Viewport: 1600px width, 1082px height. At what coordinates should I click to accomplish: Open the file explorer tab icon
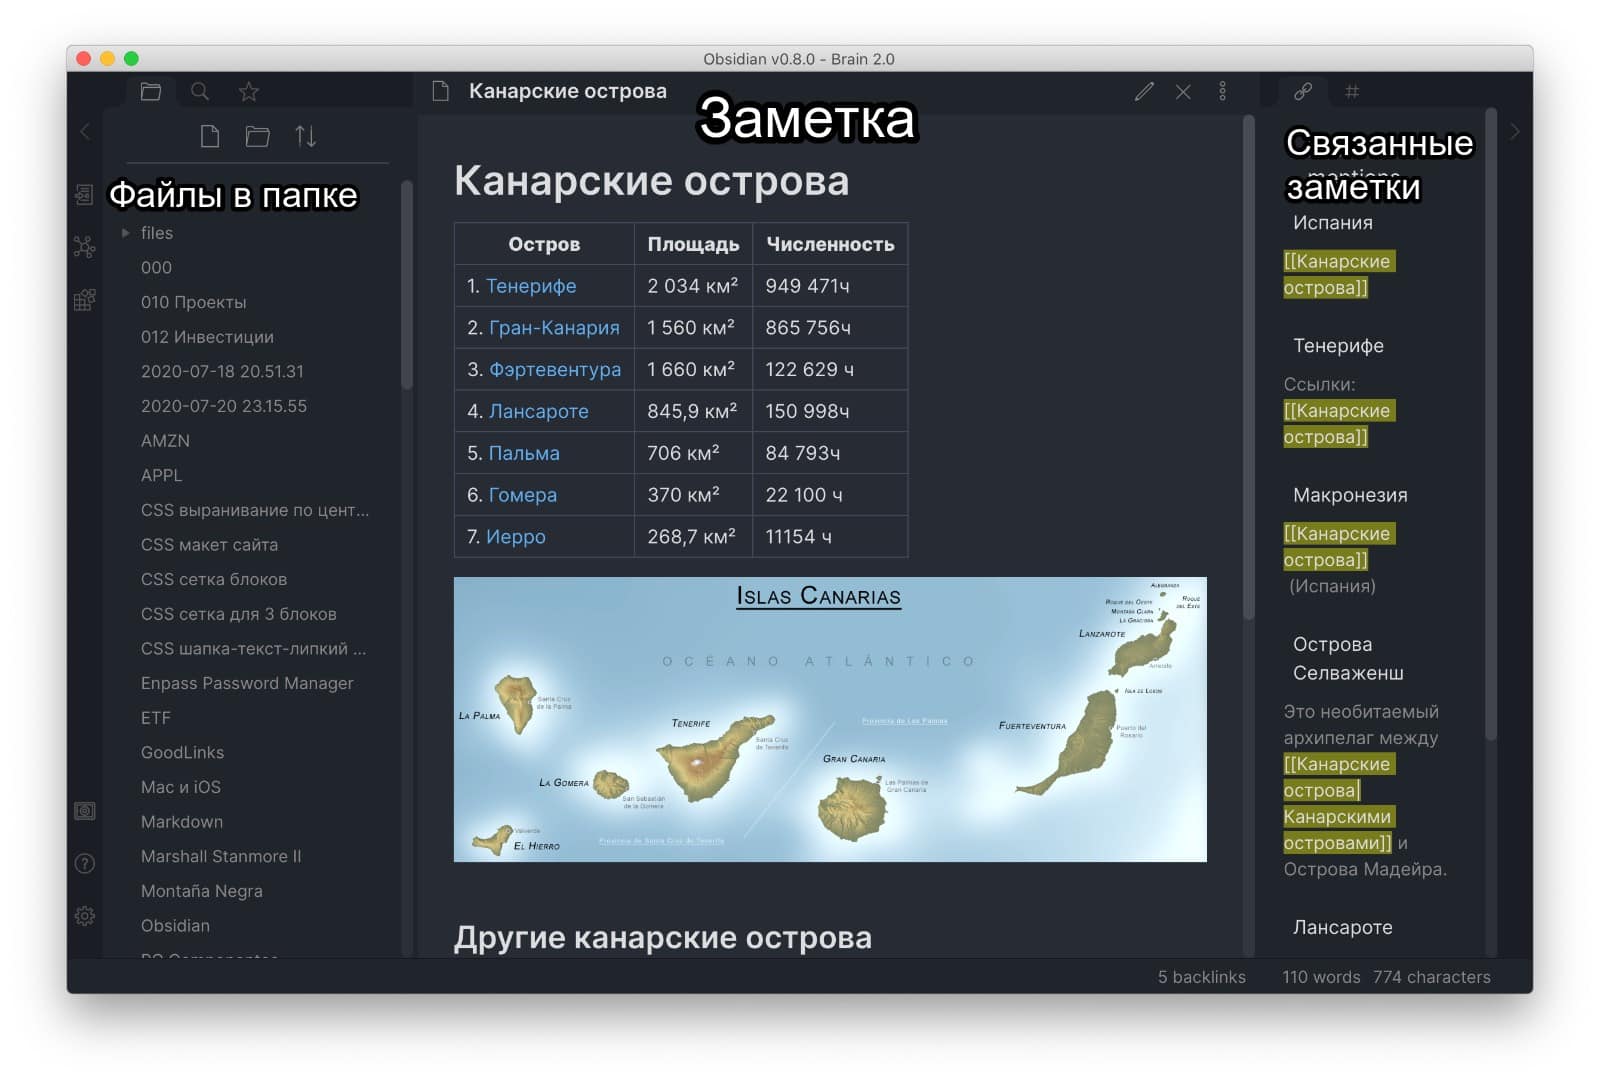(151, 92)
